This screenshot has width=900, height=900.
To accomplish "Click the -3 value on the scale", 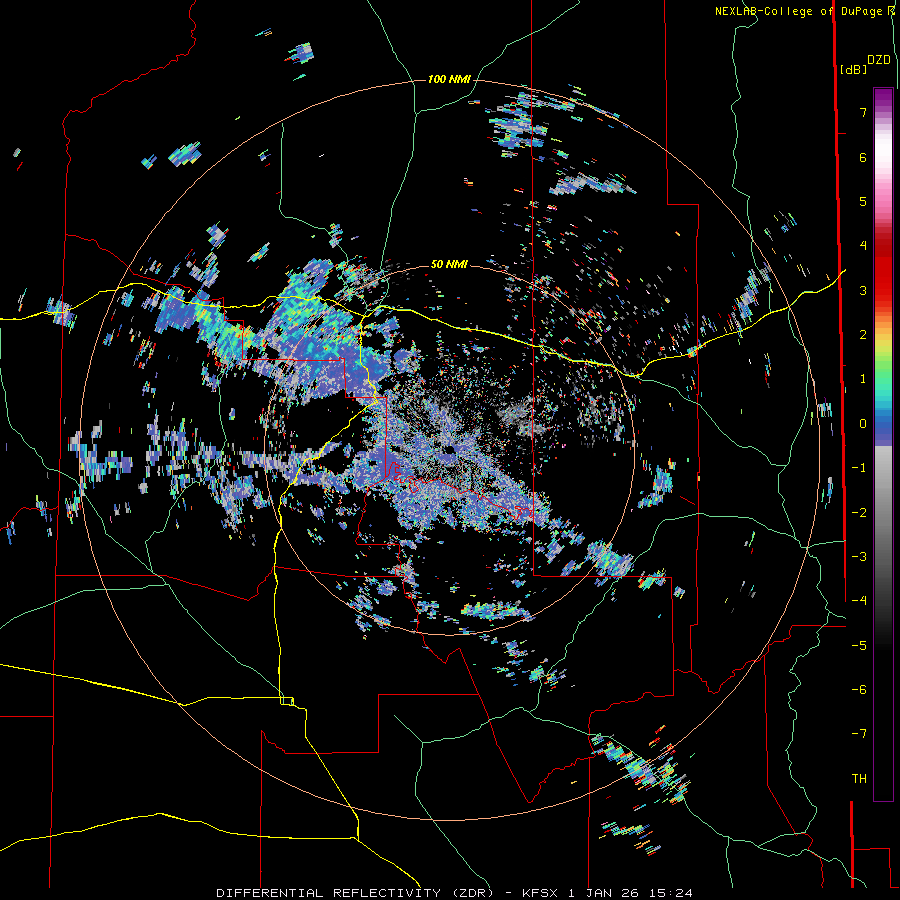I will (859, 557).
